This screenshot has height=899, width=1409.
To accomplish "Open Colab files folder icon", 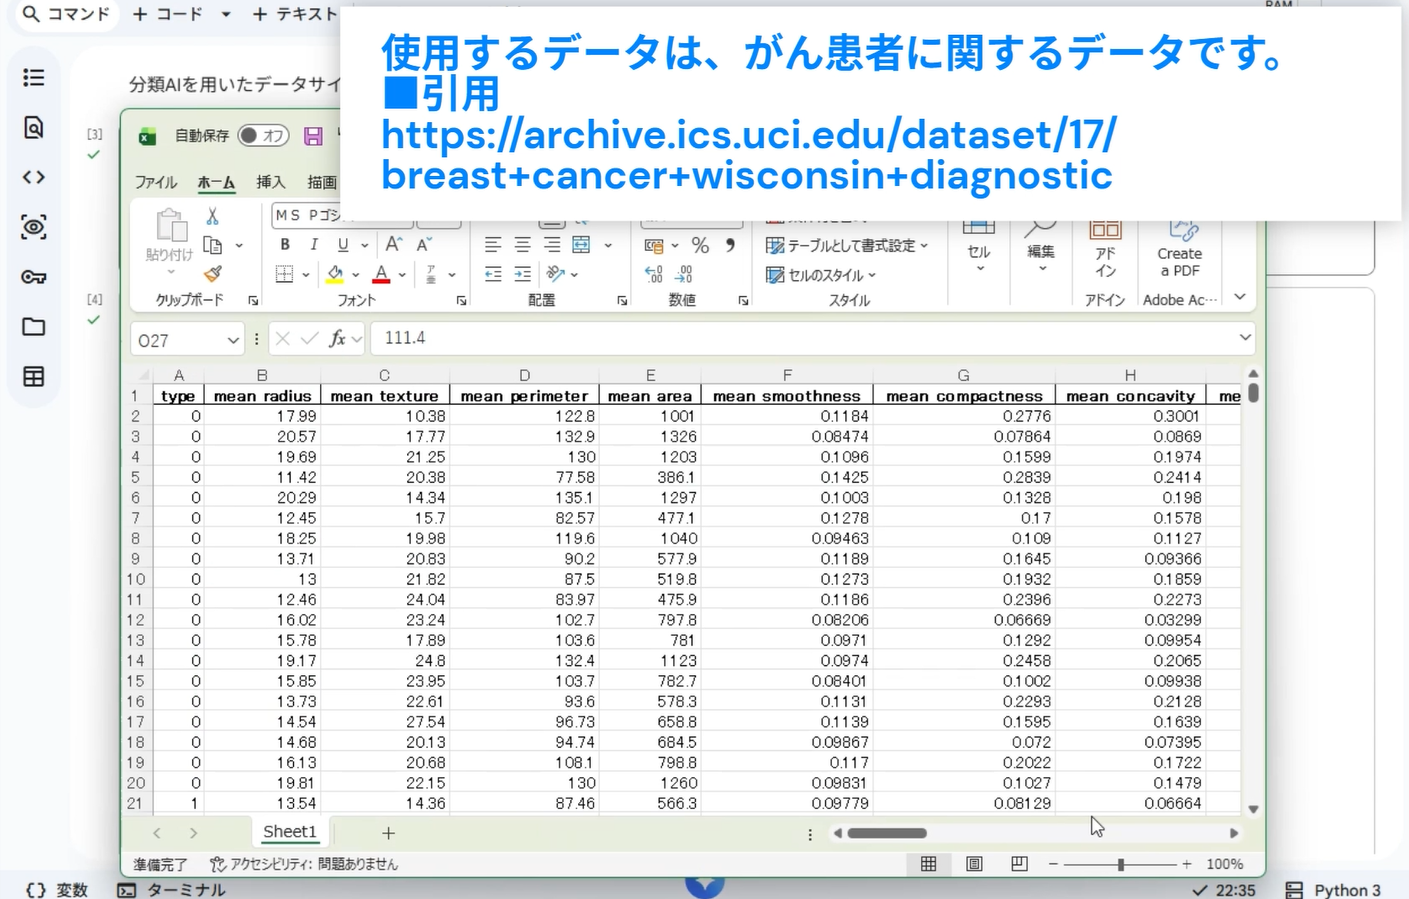I will pyautogui.click(x=34, y=327).
